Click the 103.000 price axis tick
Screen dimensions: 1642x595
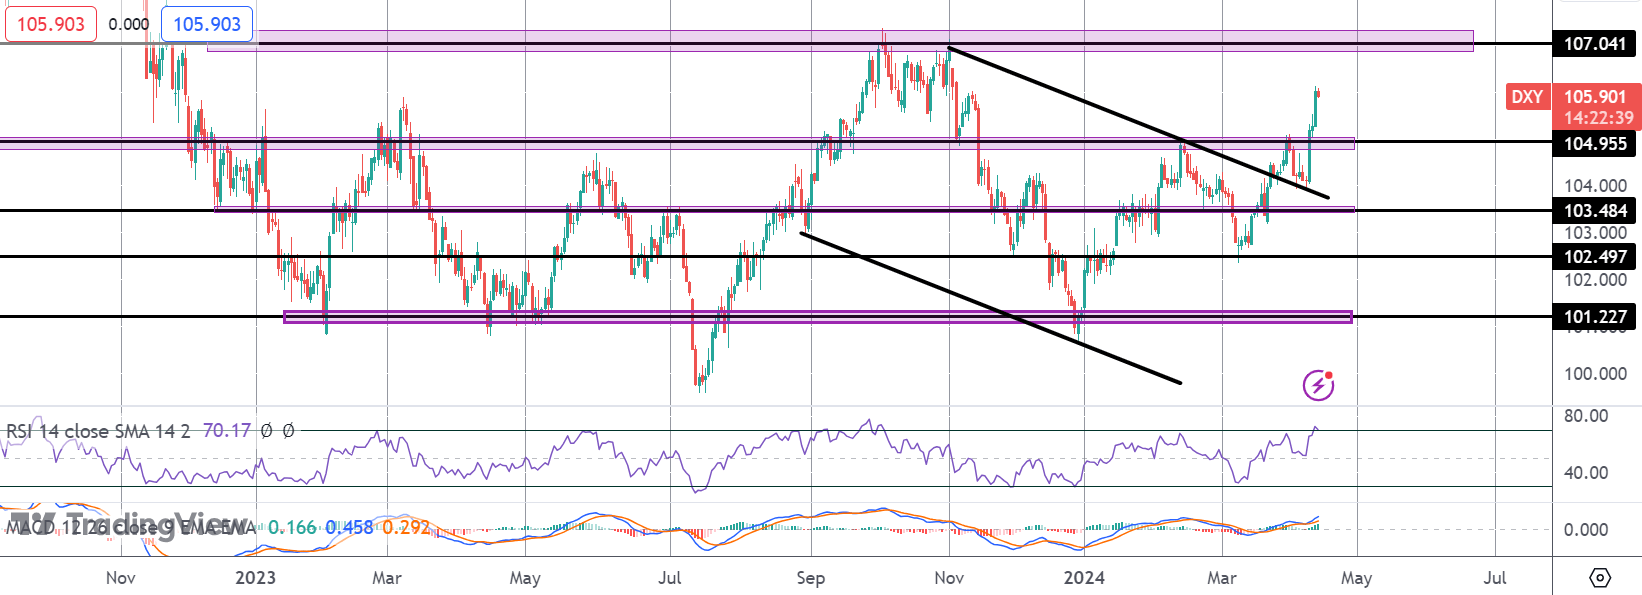coord(1595,233)
